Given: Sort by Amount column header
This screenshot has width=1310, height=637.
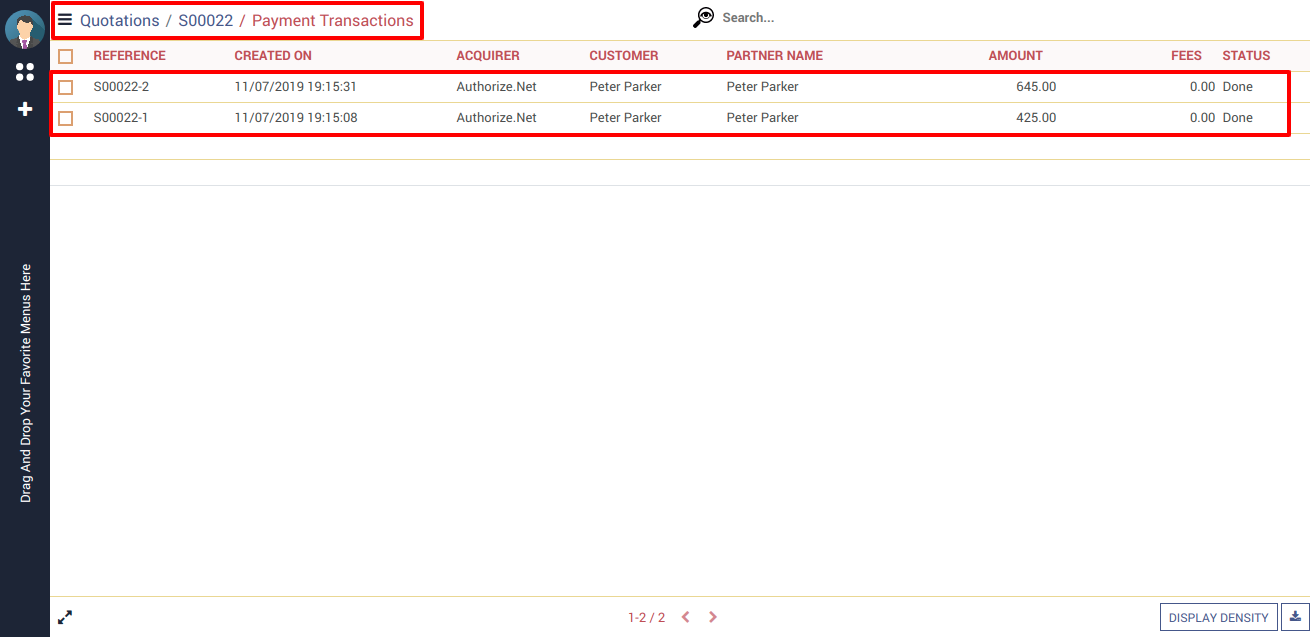Looking at the screenshot, I should [1015, 56].
